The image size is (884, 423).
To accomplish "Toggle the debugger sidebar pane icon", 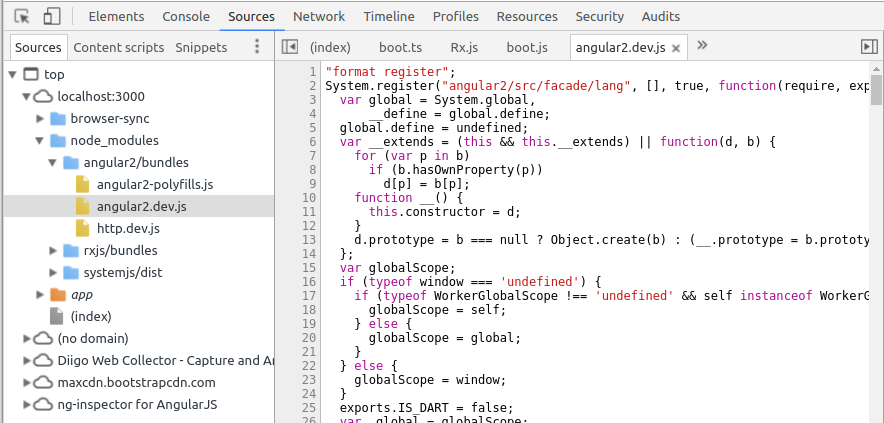I will pos(869,47).
